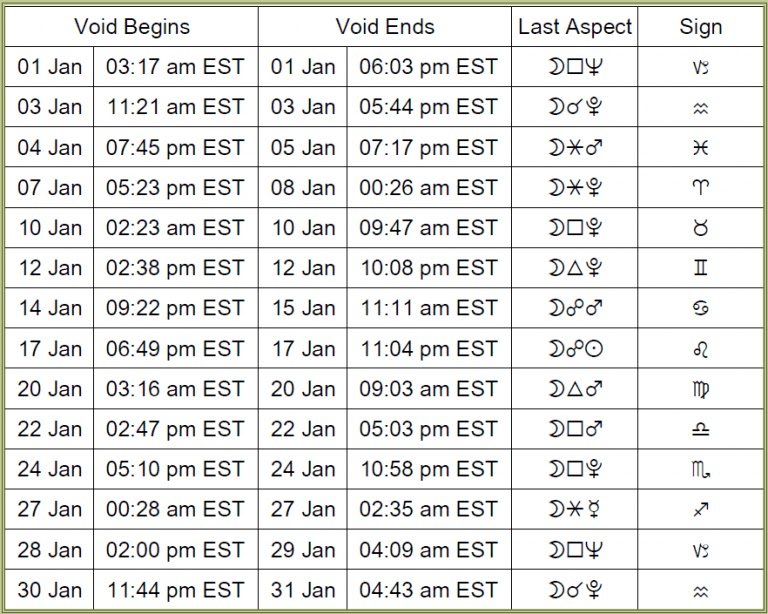The width and height of the screenshot is (768, 614).
Task: Click the Leo sign glyph
Action: click(x=700, y=349)
